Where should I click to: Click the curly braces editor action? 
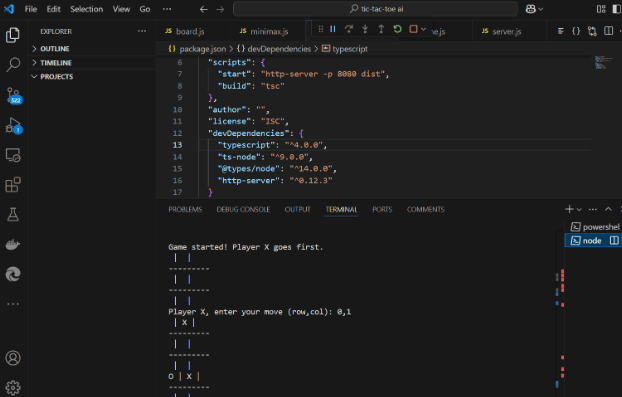(576, 31)
